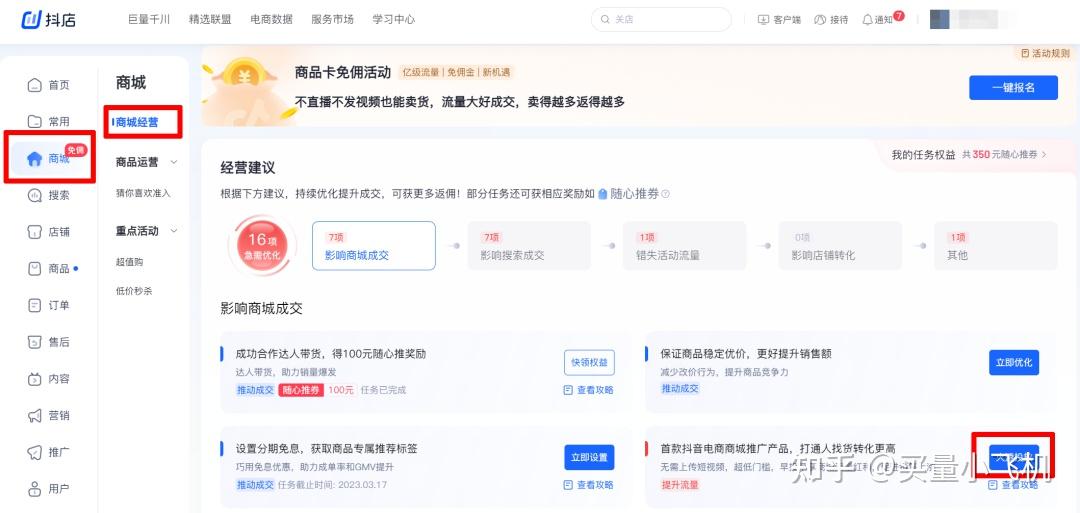Open 我的任务权益 350元 link
The height and width of the screenshot is (513, 1080).
coord(968,155)
